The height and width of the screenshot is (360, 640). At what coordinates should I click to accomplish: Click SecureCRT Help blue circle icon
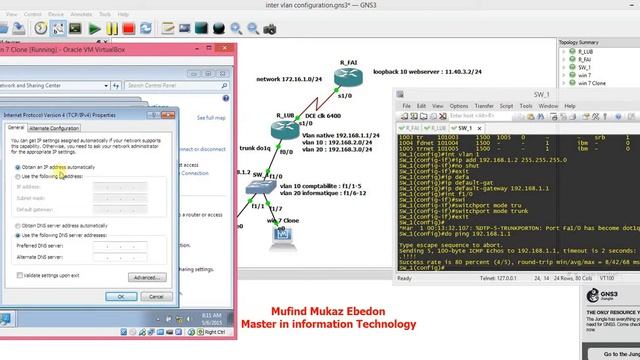pyautogui.click(x=618, y=117)
